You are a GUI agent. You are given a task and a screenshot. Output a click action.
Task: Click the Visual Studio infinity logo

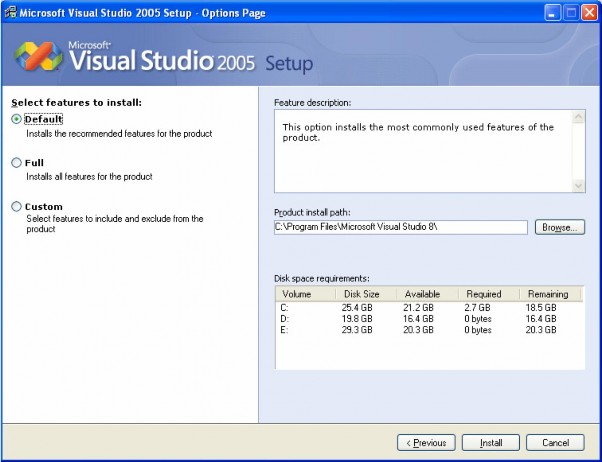[38, 59]
